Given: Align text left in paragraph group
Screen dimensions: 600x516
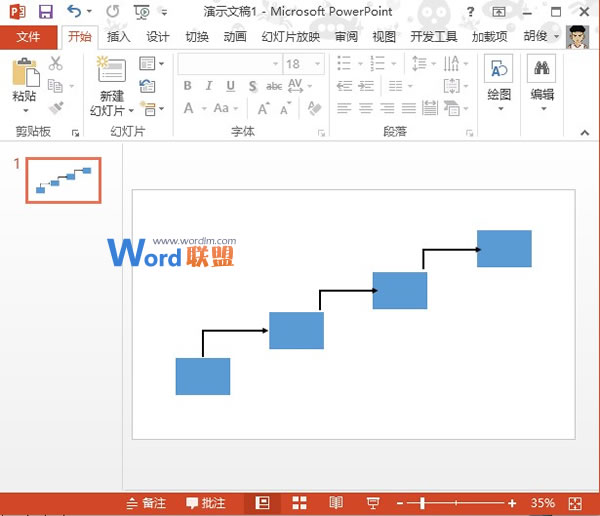Looking at the screenshot, I should [x=344, y=109].
